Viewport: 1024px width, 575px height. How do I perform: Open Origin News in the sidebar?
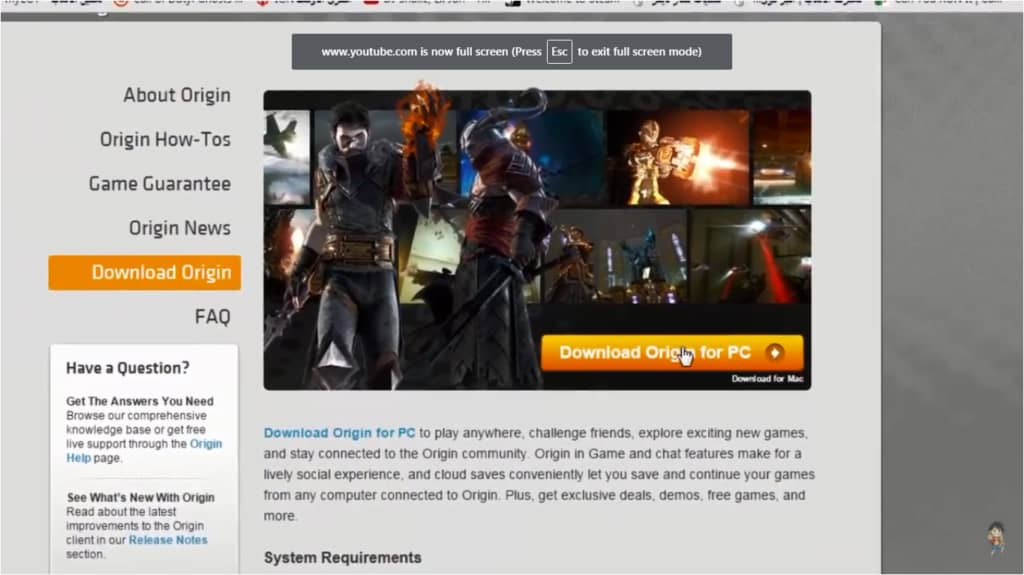179,228
